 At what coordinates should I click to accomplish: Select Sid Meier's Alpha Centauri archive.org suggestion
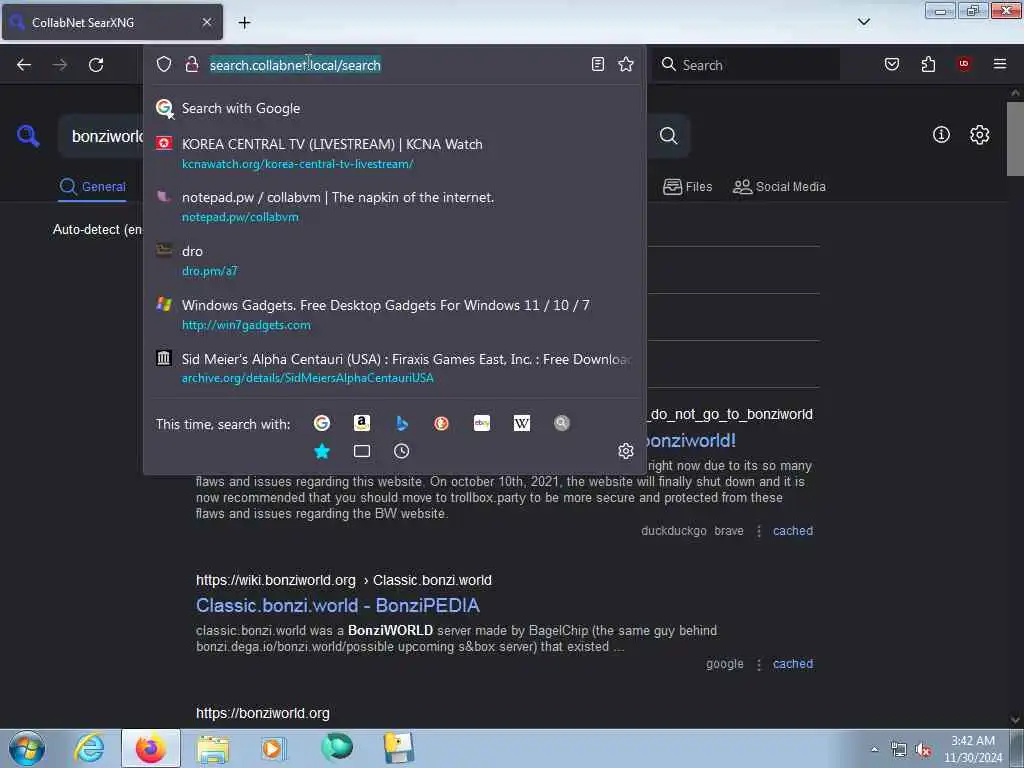[394, 368]
